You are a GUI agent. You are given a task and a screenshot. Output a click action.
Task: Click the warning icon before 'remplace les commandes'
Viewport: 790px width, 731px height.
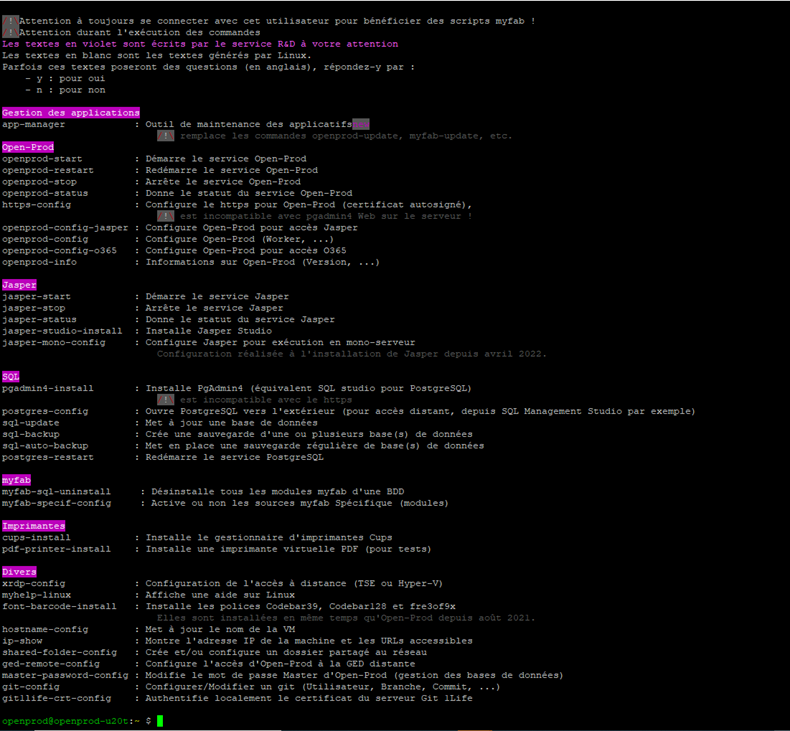165,136
